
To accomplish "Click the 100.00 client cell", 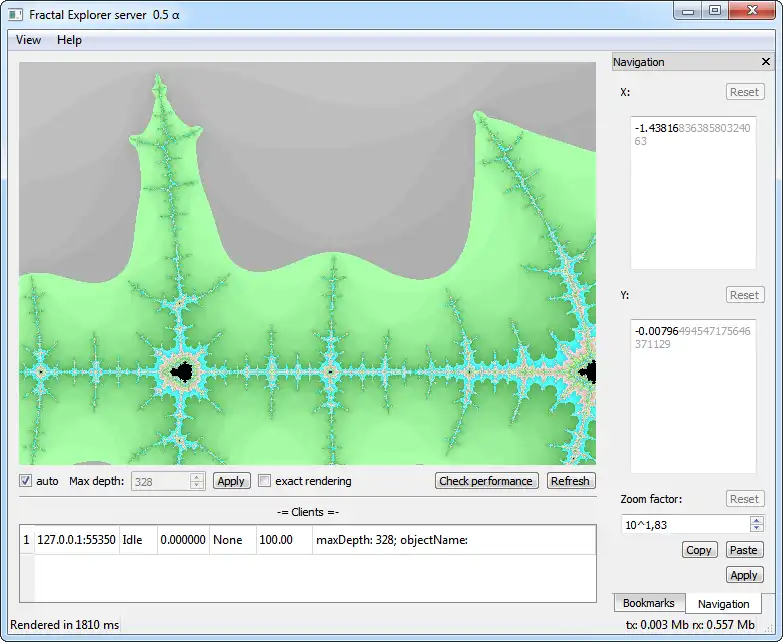I will [x=284, y=540].
